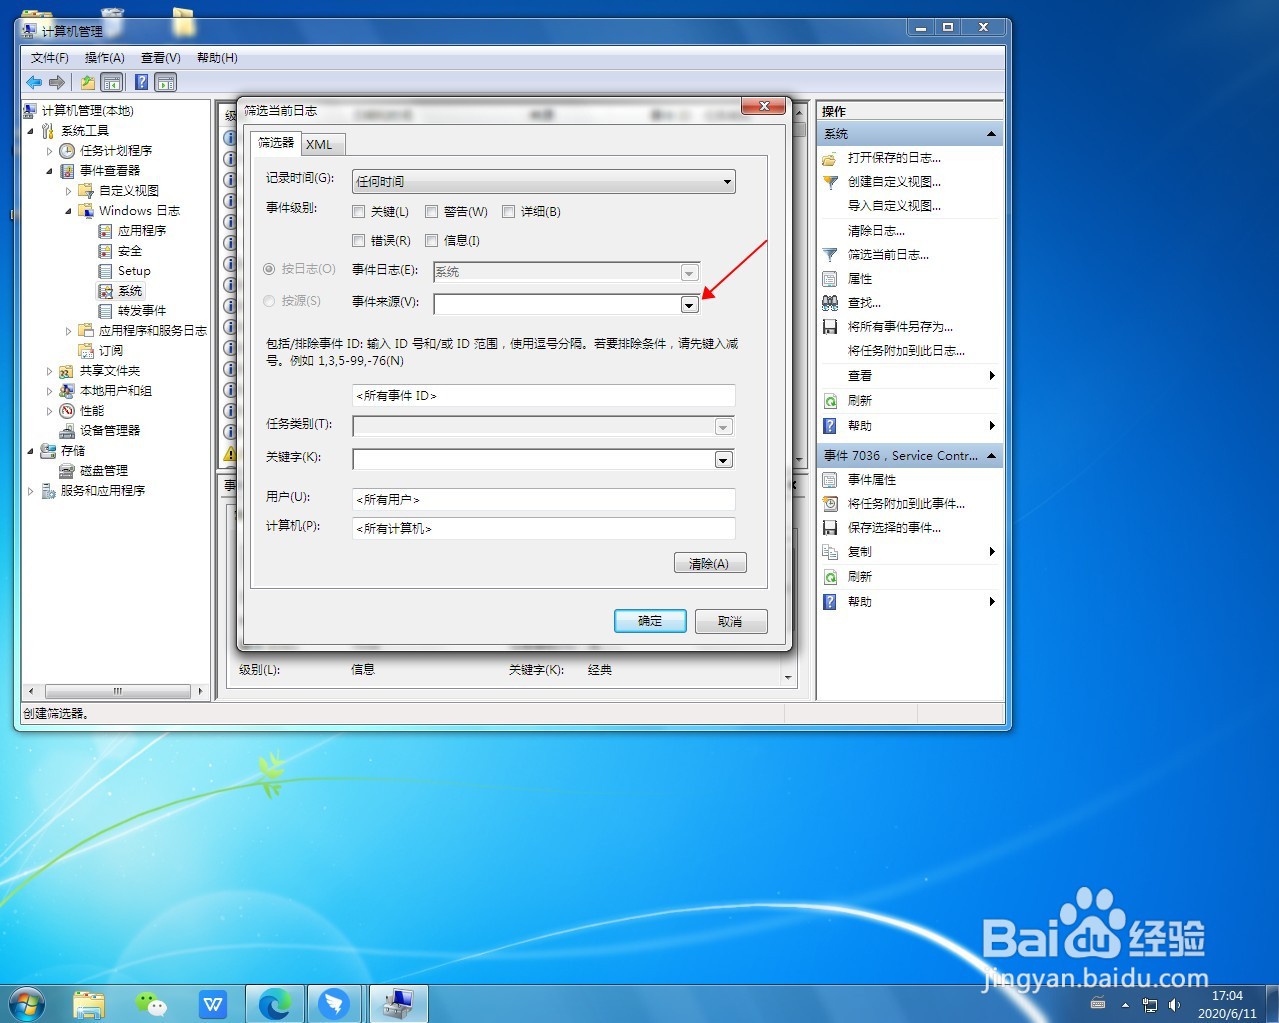Open the Keywords (关键字) dropdown arrow
Viewport: 1279px width, 1023px height.
click(724, 460)
